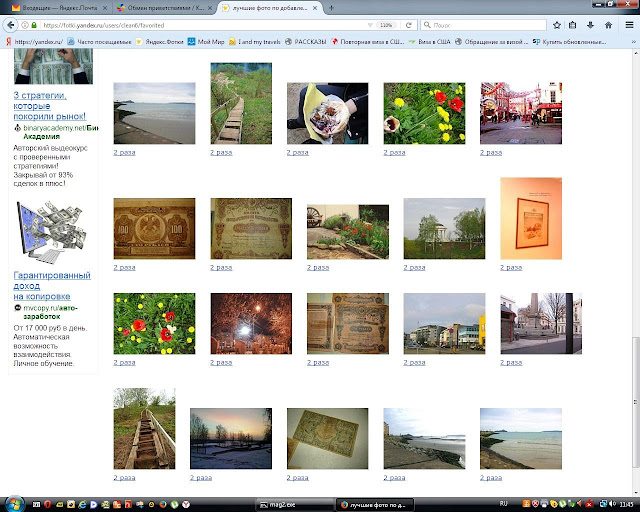The height and width of the screenshot is (512, 640).
Task: Select the лучшие фото по добавлению tab
Action: click(269, 8)
